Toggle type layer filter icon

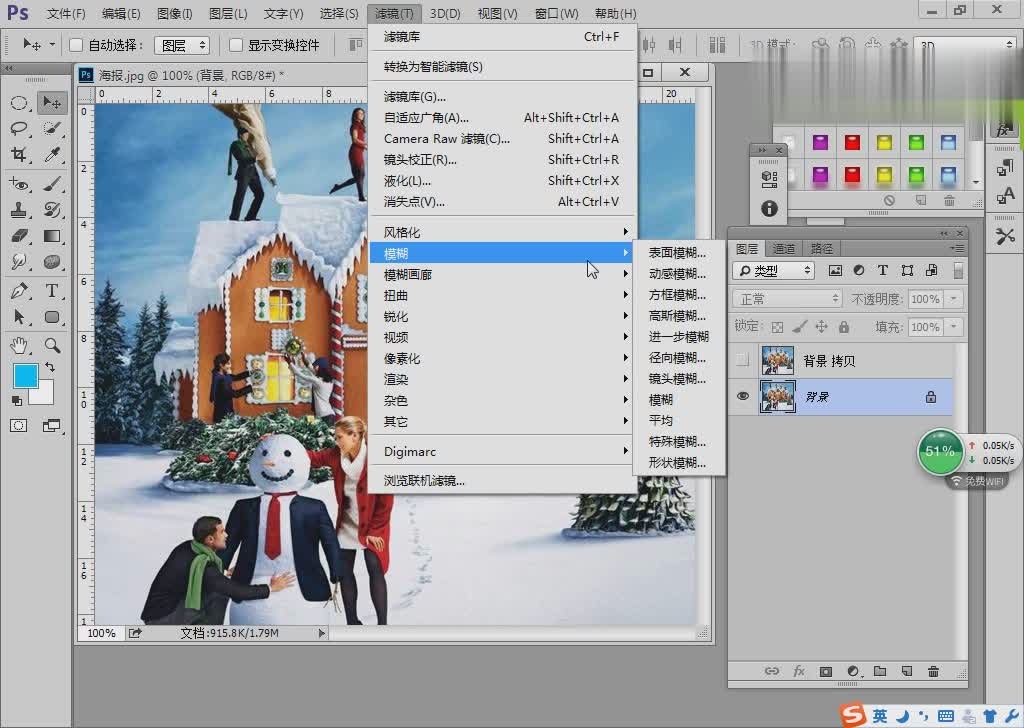point(883,270)
